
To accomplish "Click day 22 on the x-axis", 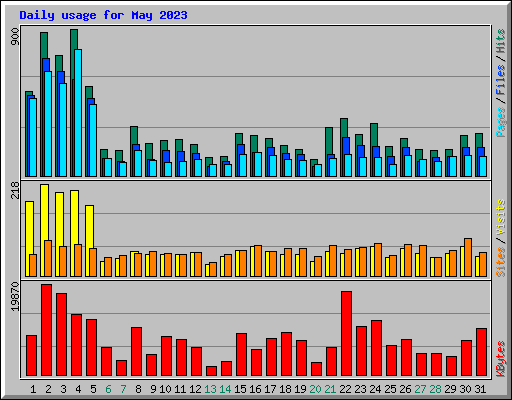I will tap(345, 389).
